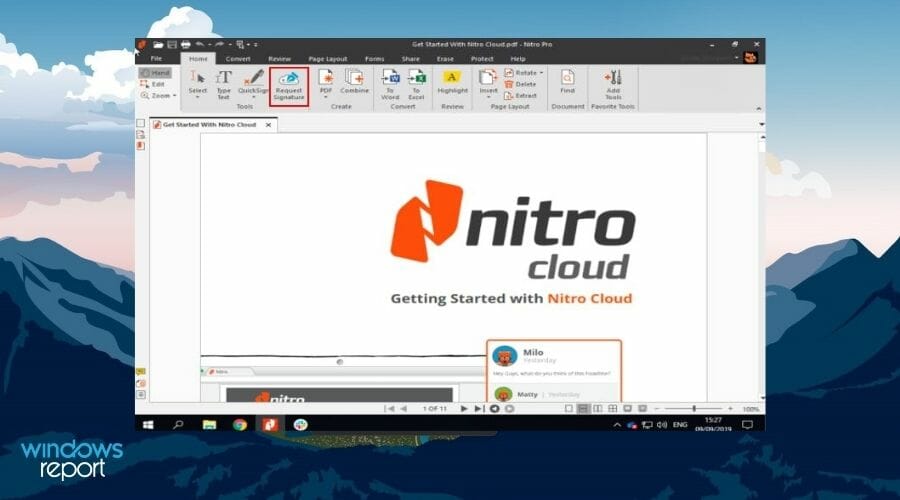This screenshot has height=500, width=900.
Task: Open the user account dropdown
Action: click(x=736, y=57)
